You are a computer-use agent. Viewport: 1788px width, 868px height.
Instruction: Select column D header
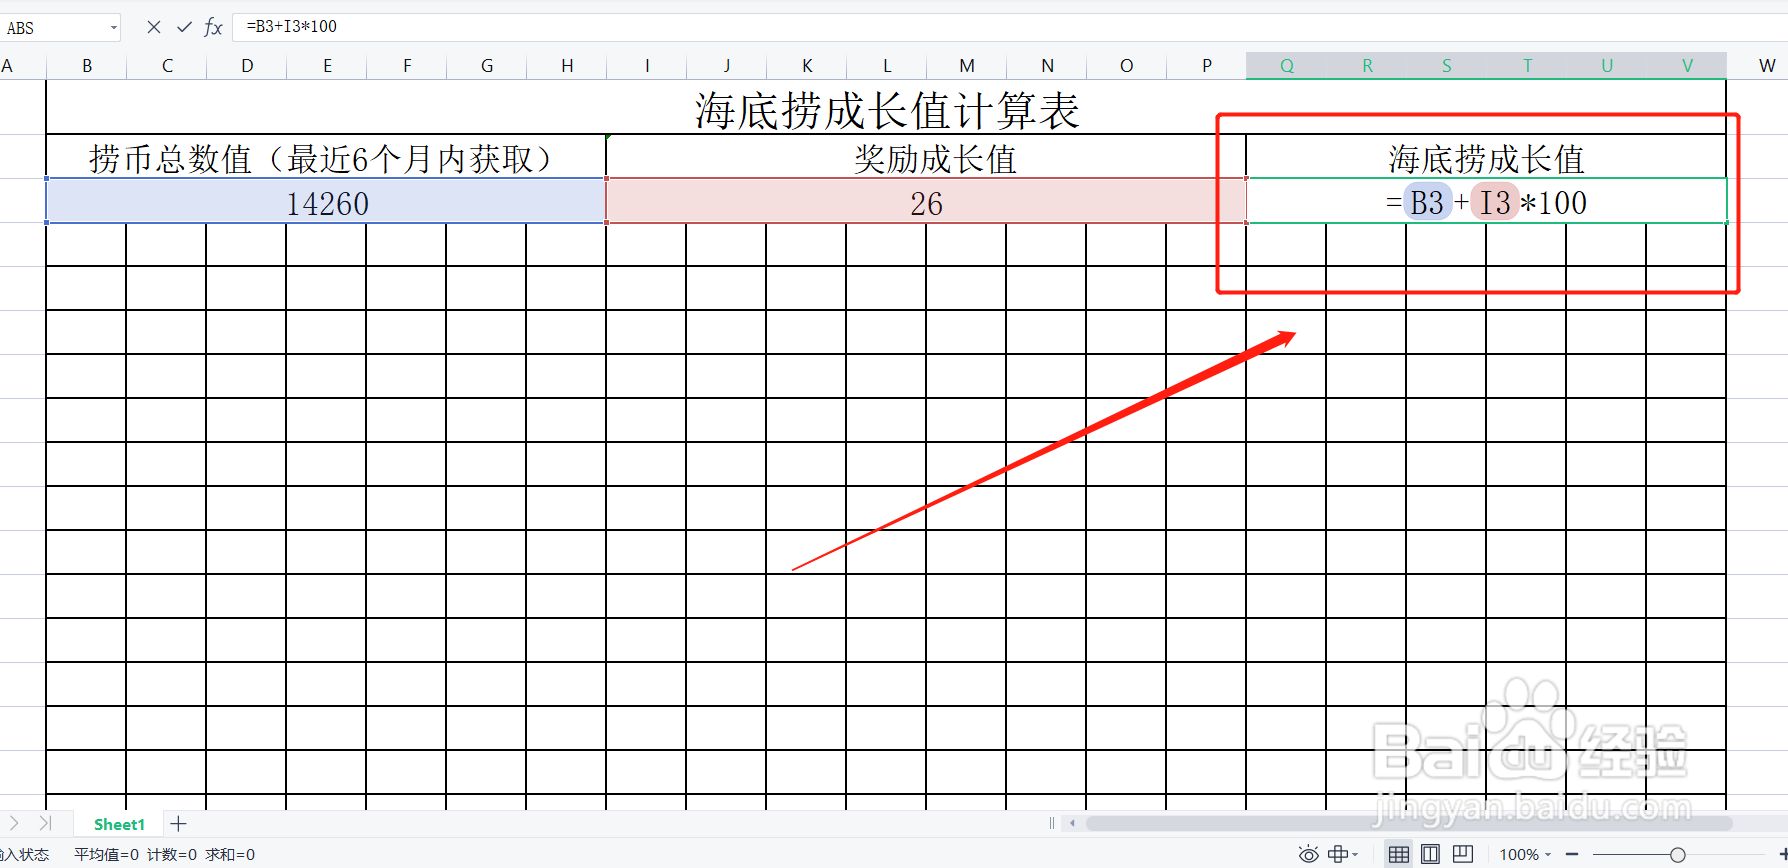[247, 66]
